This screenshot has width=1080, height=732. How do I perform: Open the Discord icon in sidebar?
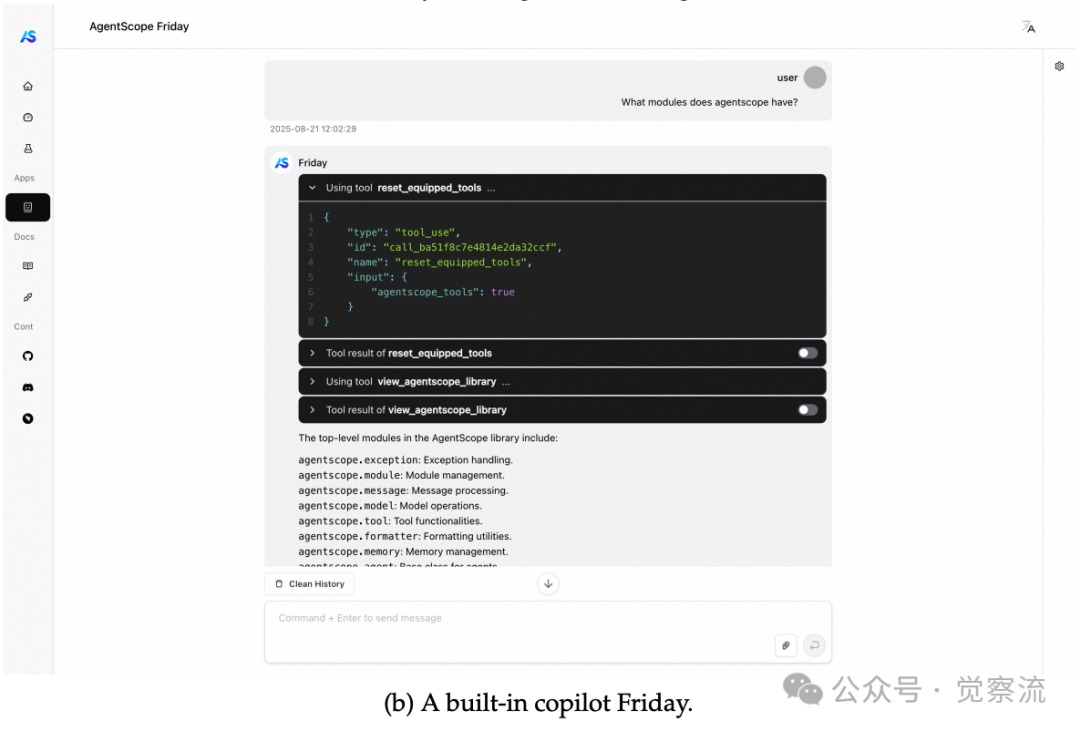click(x=28, y=387)
